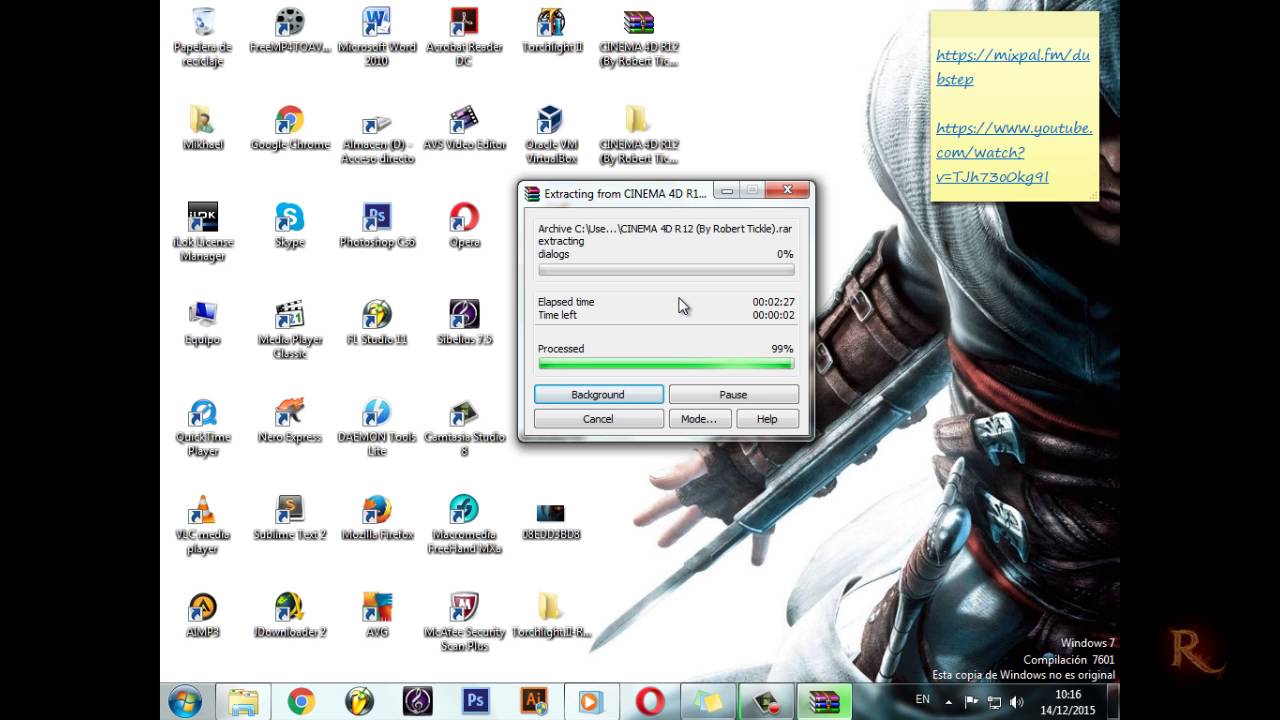The width and height of the screenshot is (1280, 720).
Task: Open VLC media player shortcut
Action: [x=203, y=524]
